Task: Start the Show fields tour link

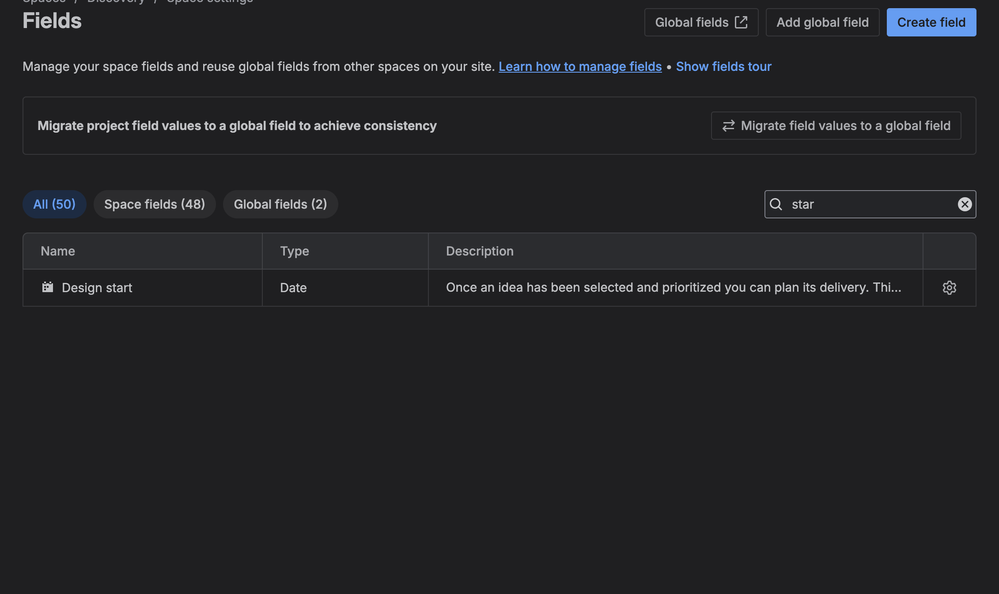Action: click(723, 66)
